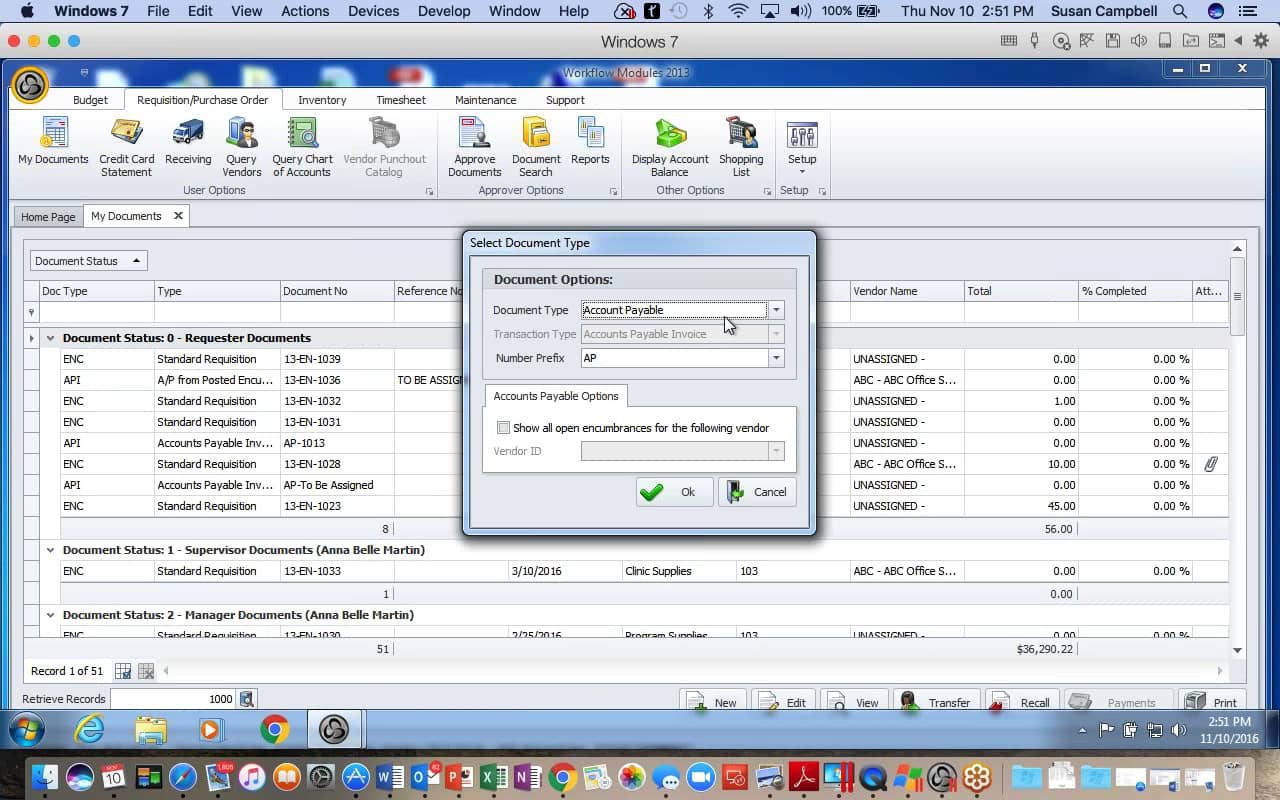Switch to Budget ribbon tab
This screenshot has width=1280, height=800.
coord(90,100)
